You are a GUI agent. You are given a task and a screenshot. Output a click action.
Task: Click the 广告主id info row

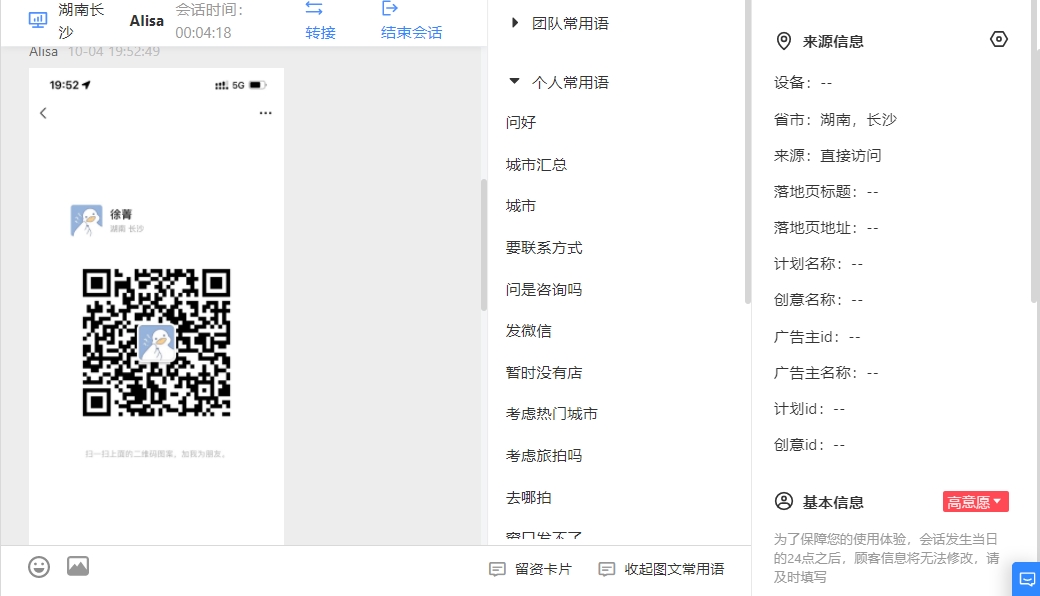coord(817,337)
